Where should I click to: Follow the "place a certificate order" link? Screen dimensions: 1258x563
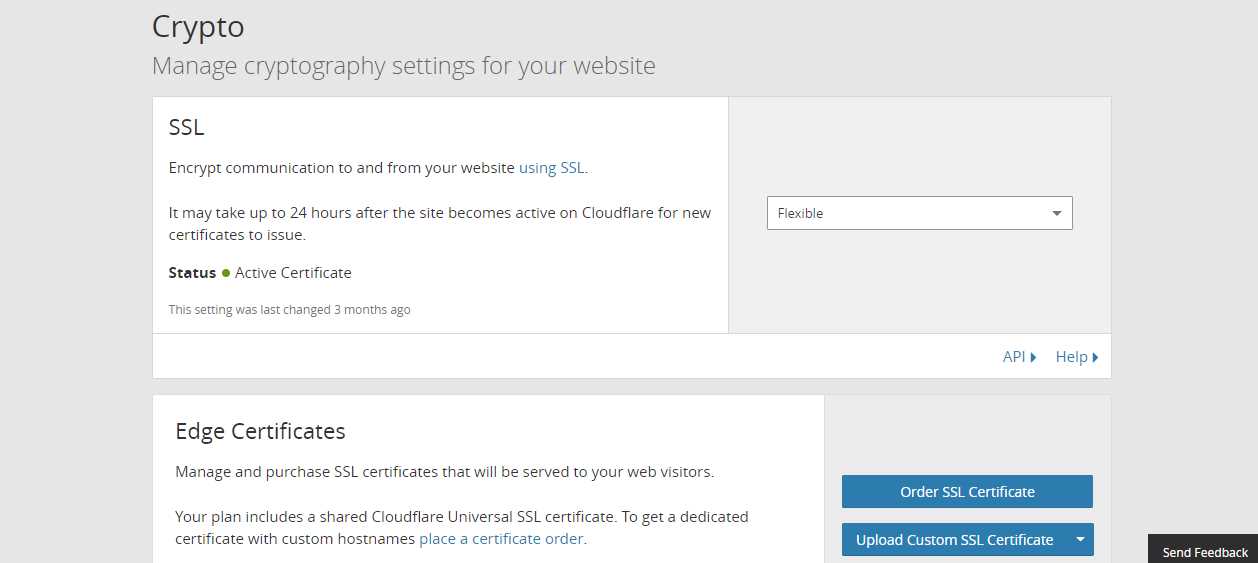point(501,539)
